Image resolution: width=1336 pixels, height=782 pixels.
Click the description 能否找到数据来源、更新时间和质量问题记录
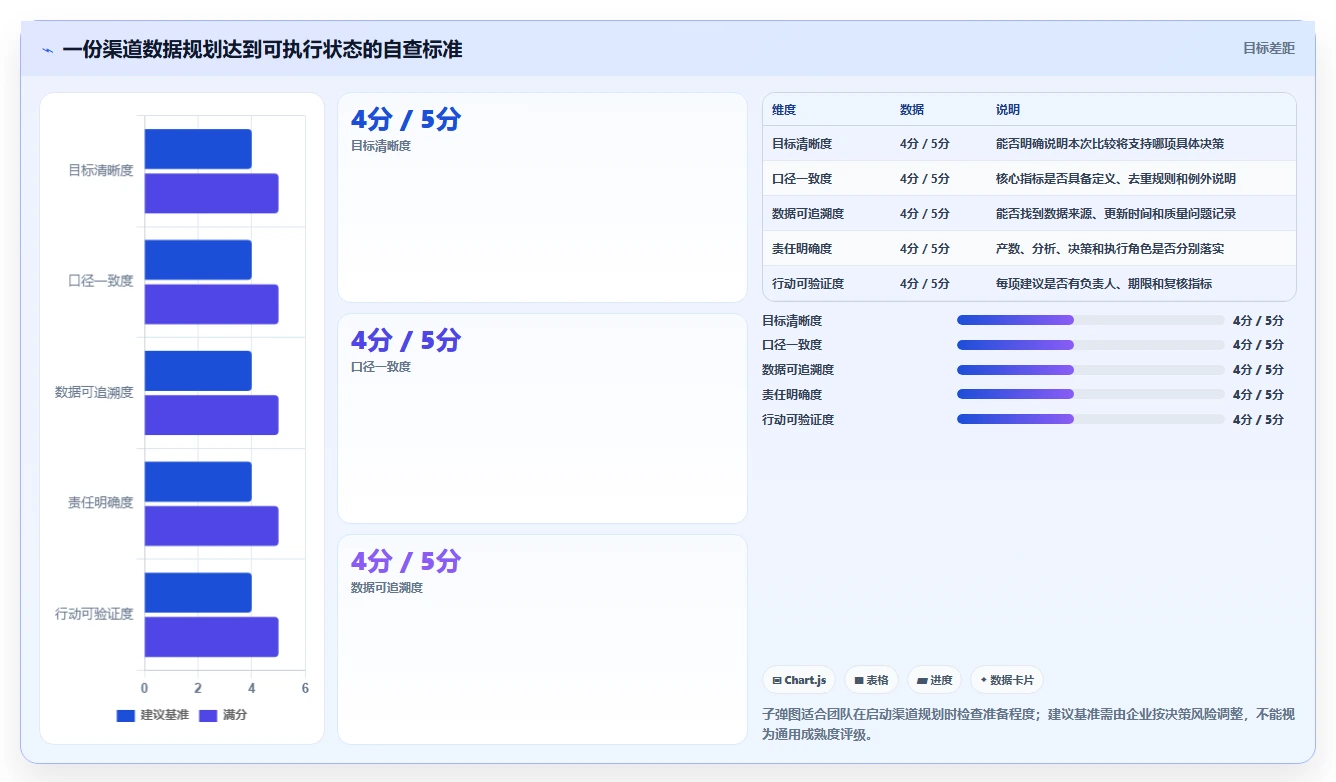[1116, 214]
